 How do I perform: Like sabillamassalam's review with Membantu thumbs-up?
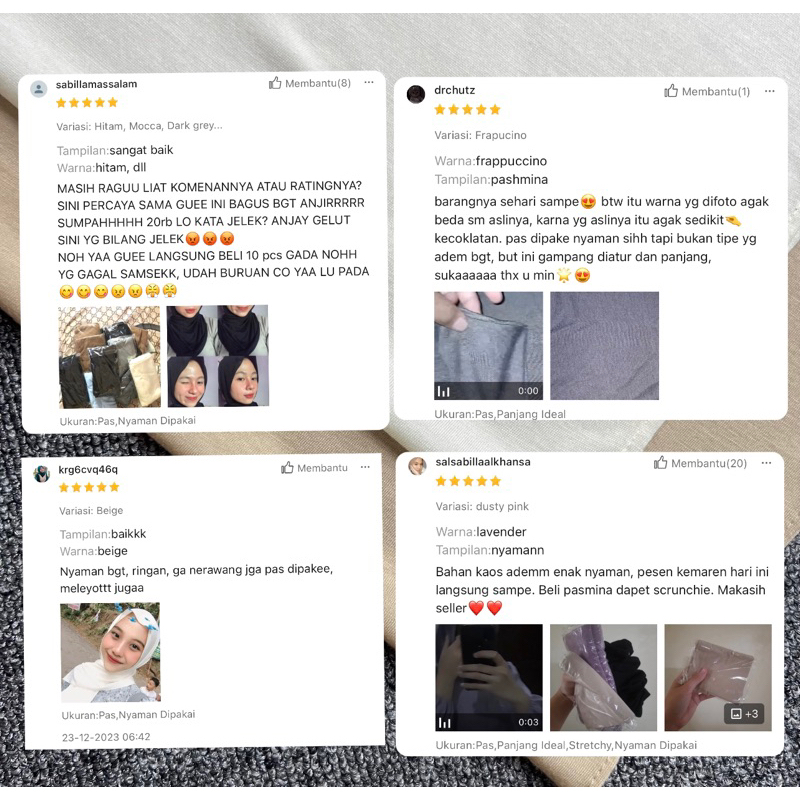(x=310, y=83)
